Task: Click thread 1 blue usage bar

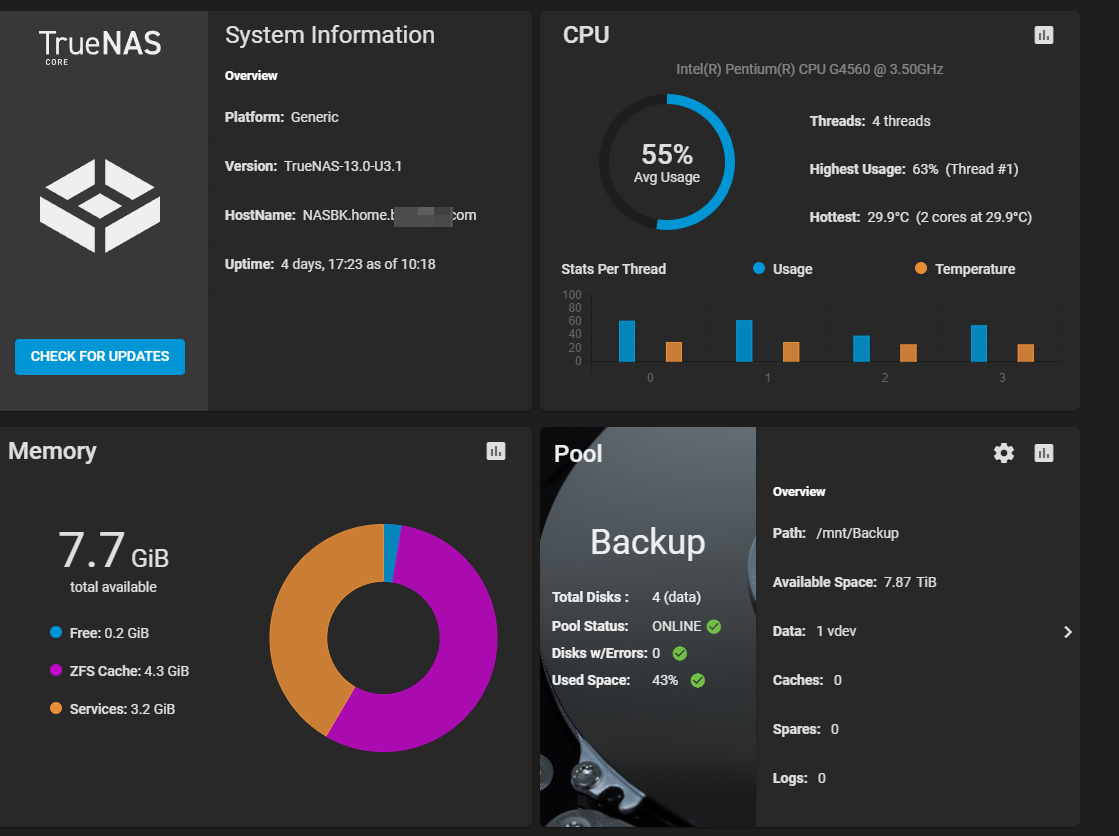Action: pyautogui.click(x=744, y=341)
